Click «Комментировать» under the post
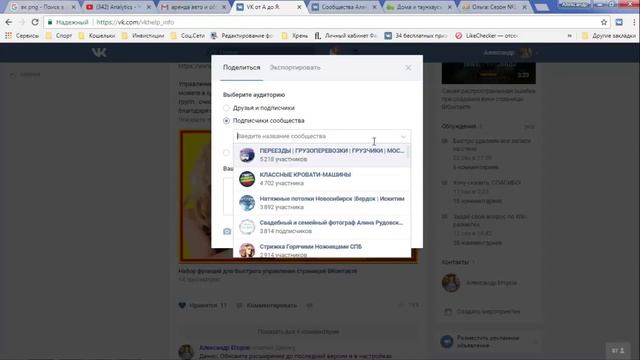 (x=271, y=305)
